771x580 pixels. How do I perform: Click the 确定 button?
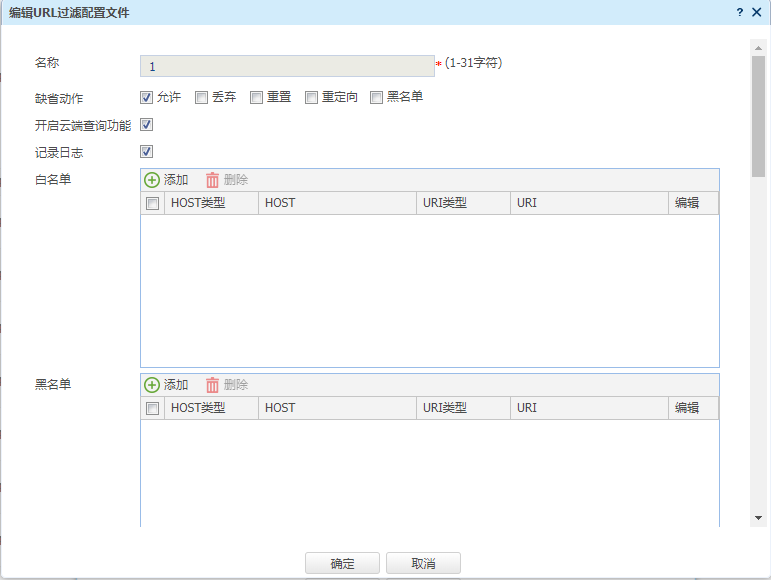[342, 563]
